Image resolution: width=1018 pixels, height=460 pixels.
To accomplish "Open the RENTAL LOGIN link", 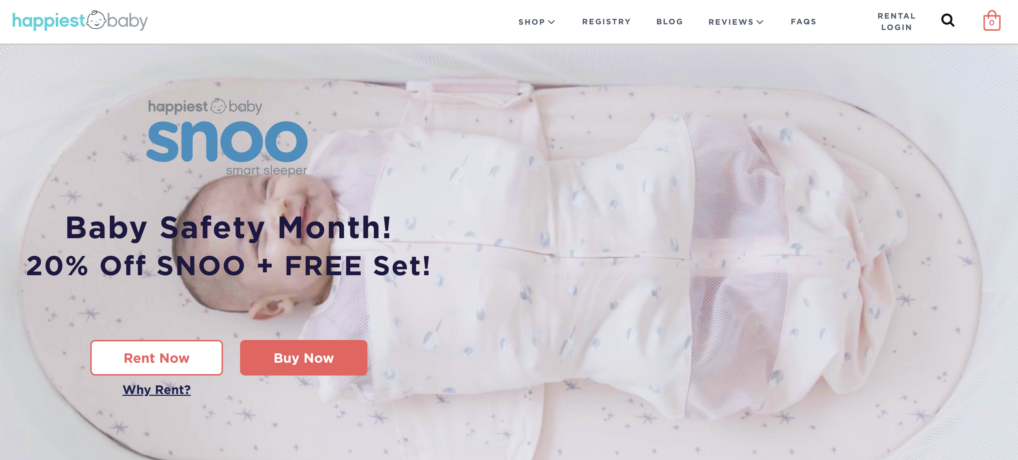I will (897, 21).
